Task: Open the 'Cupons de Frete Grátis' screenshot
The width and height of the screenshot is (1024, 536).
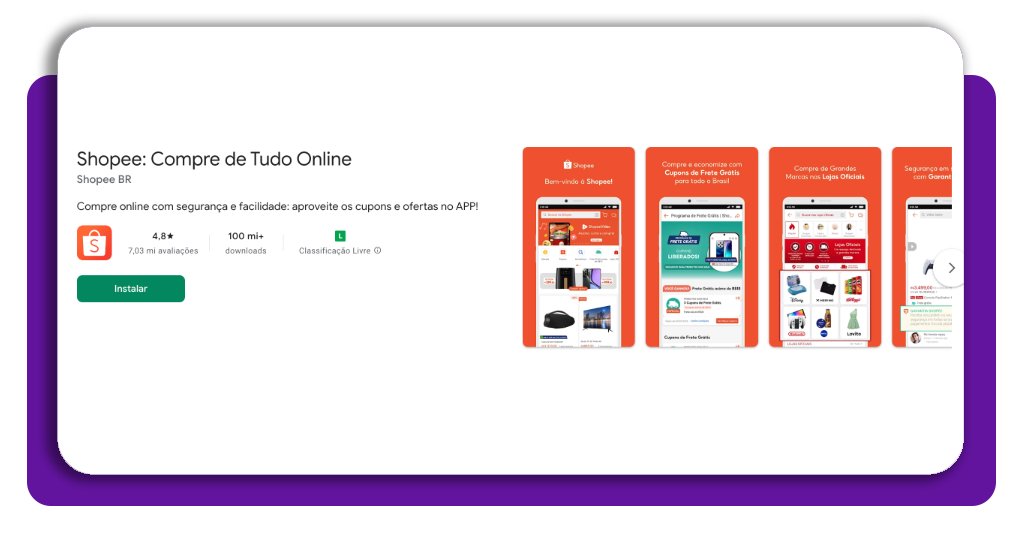Action: point(702,247)
